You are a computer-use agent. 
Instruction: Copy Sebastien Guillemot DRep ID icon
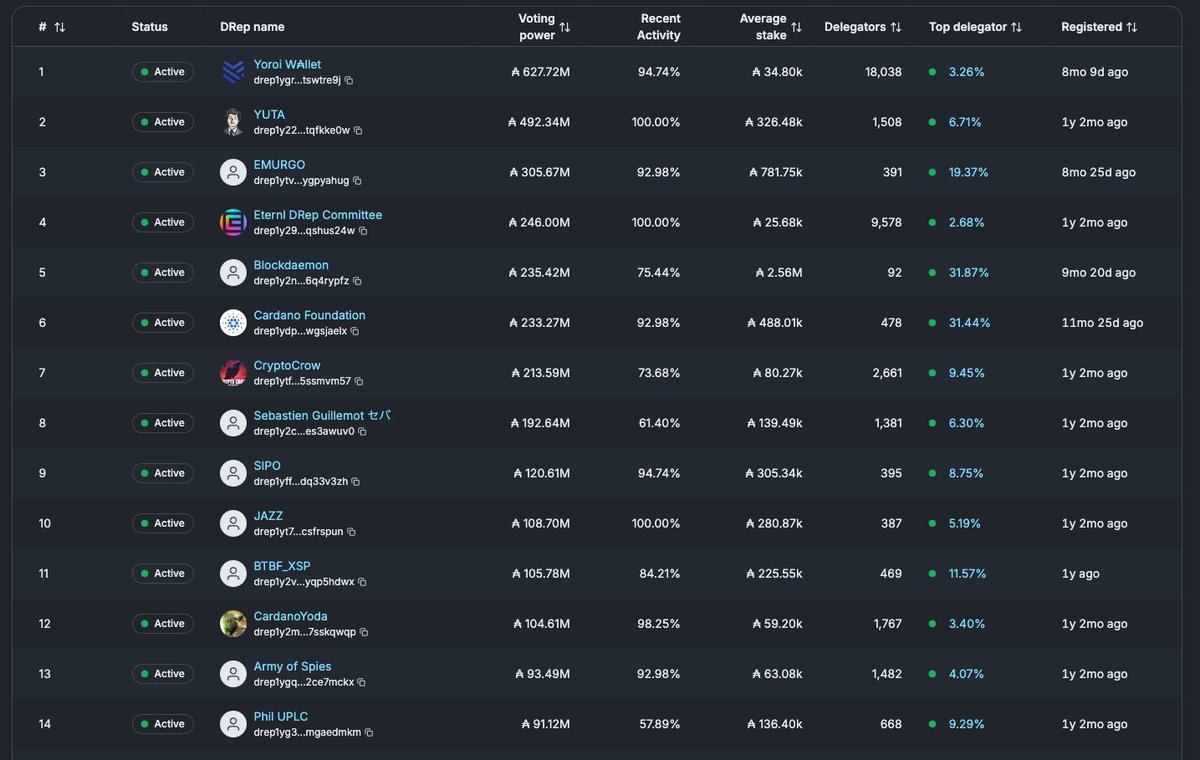point(362,432)
